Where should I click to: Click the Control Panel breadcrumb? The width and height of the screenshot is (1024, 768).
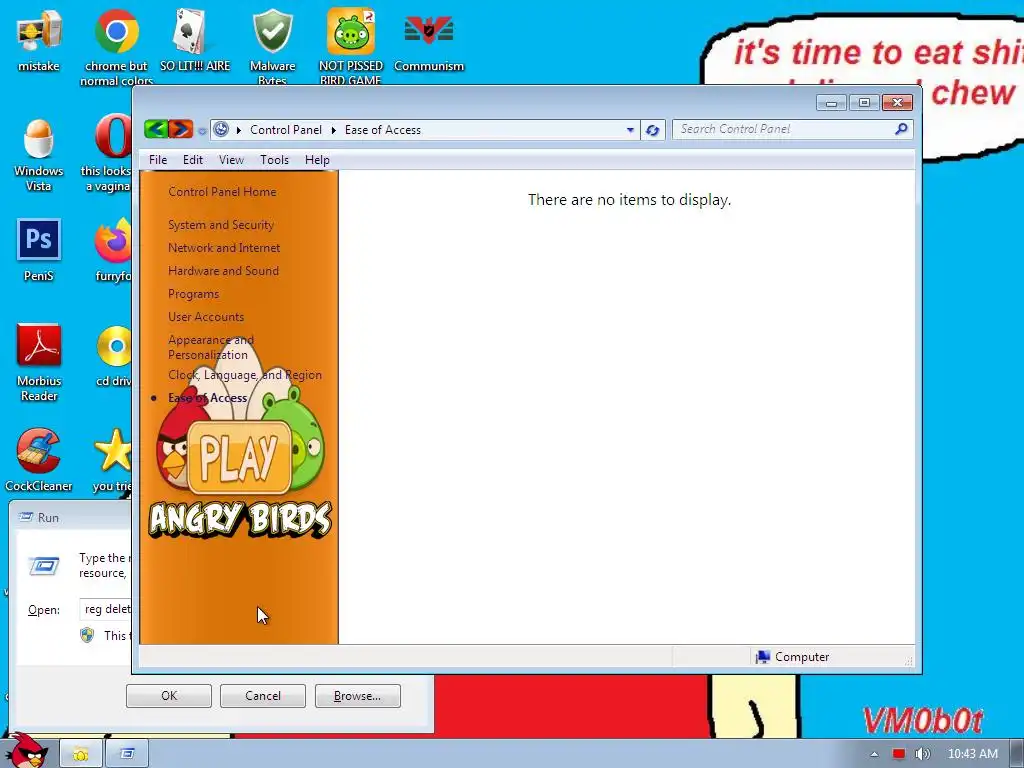pos(285,130)
